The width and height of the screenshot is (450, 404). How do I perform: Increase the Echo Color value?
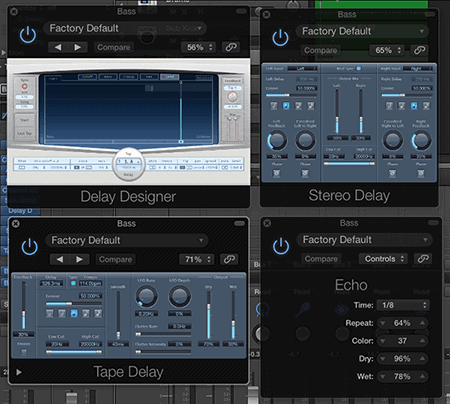click(x=422, y=341)
